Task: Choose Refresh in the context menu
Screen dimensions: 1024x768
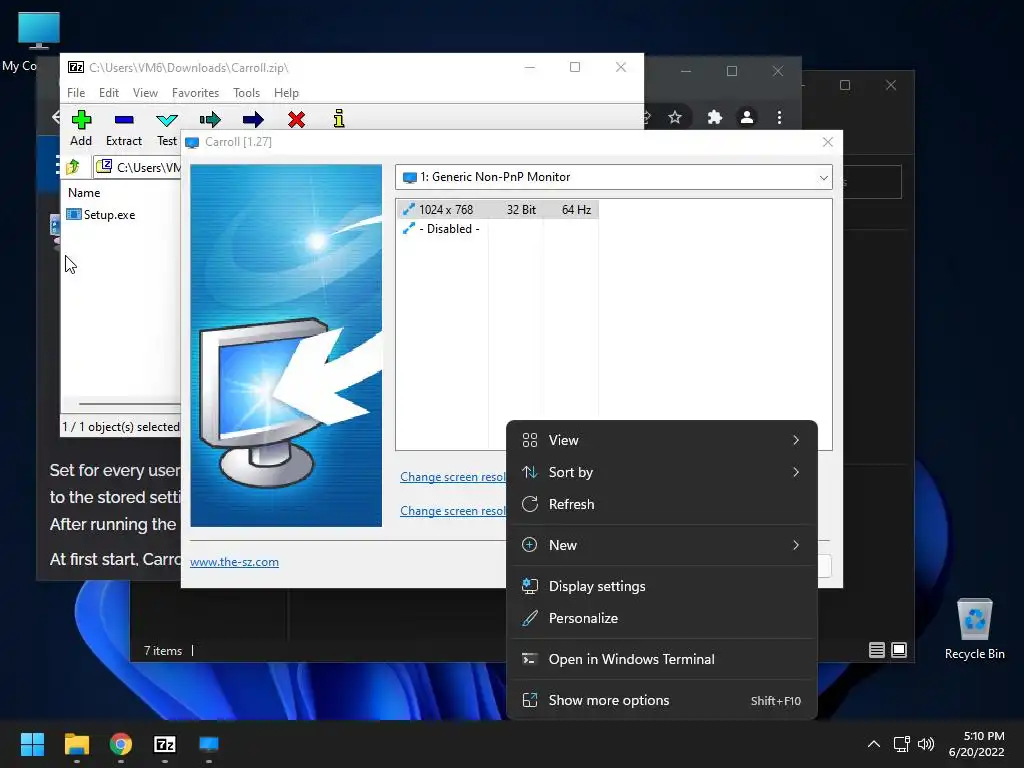Action: (x=661, y=504)
